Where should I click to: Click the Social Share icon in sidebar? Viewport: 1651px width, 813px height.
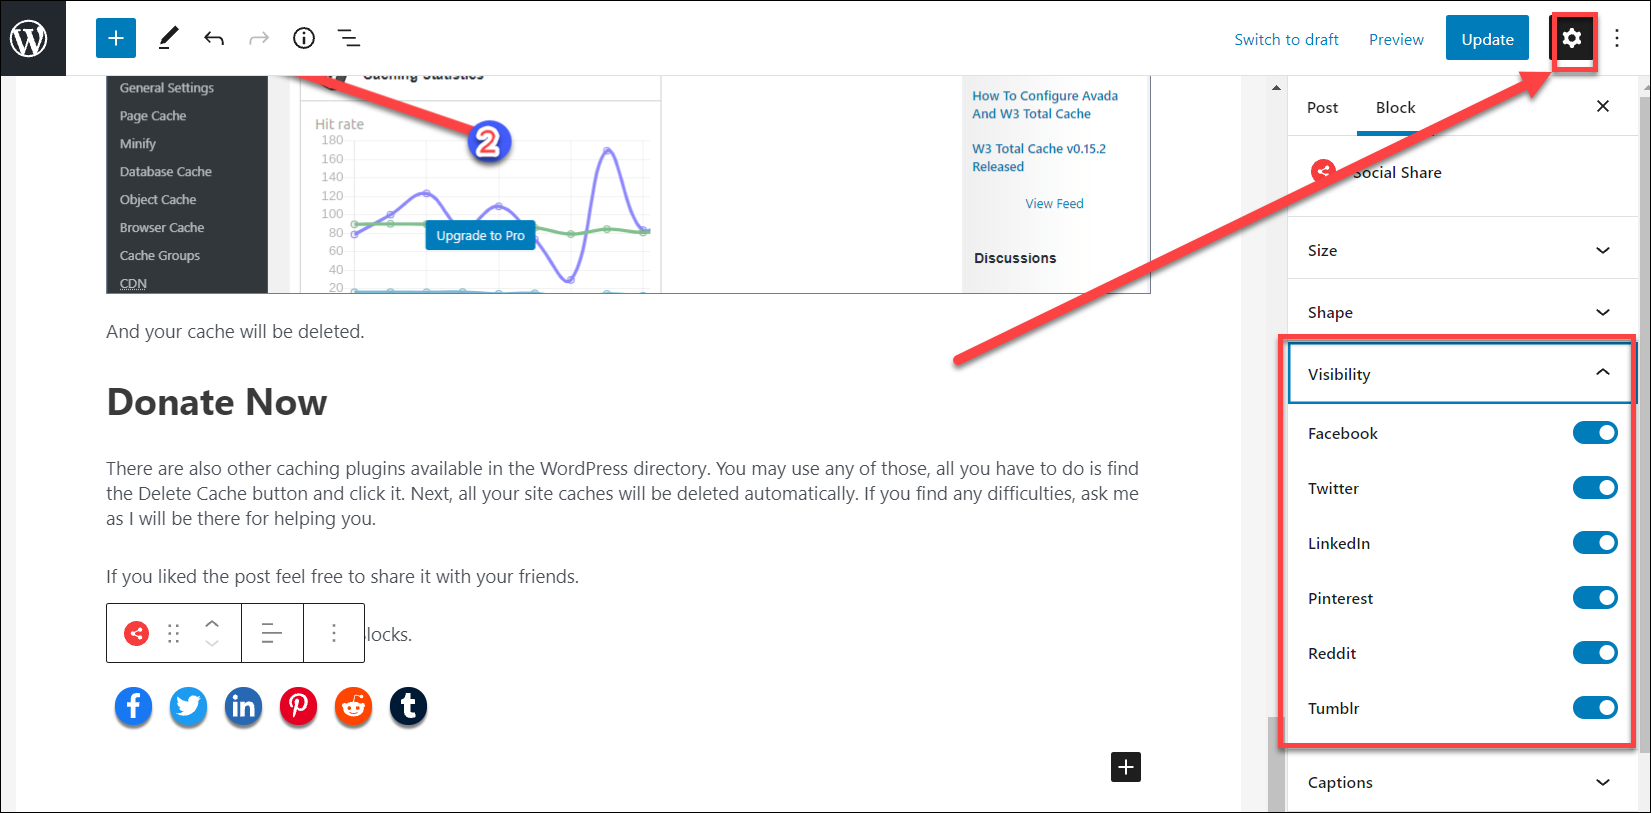coord(1324,171)
